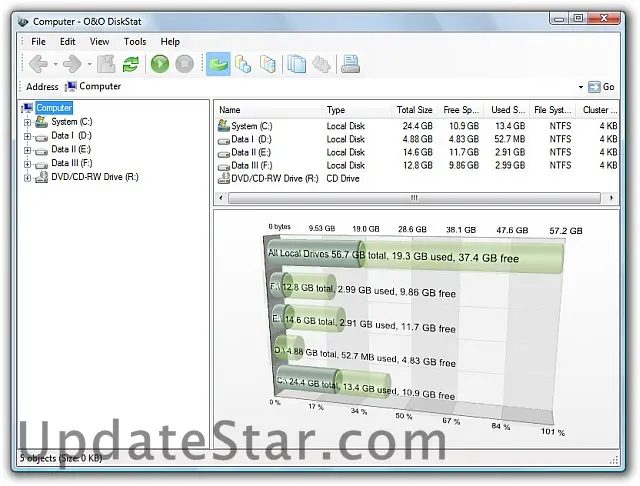Image resolution: width=640 pixels, height=486 pixels.
Task: Open the Address bar dropdown arrow
Action: [581, 87]
